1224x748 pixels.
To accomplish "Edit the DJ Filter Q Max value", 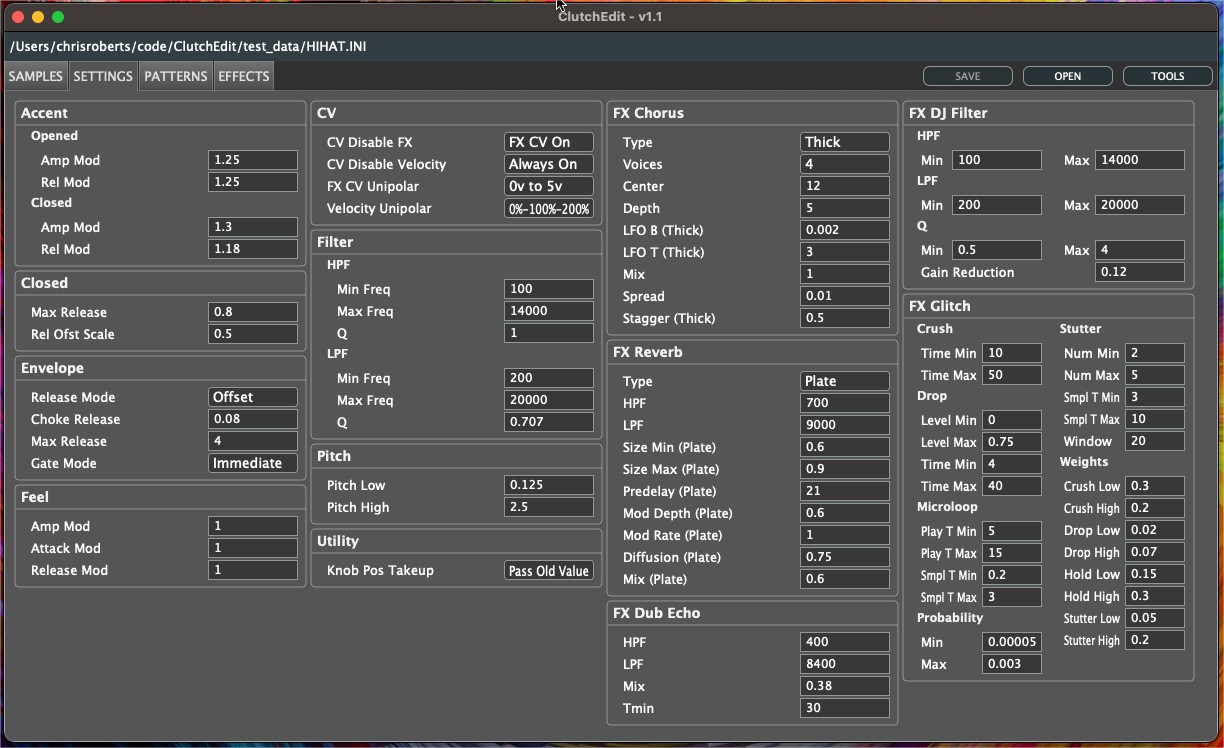I will click(1140, 250).
